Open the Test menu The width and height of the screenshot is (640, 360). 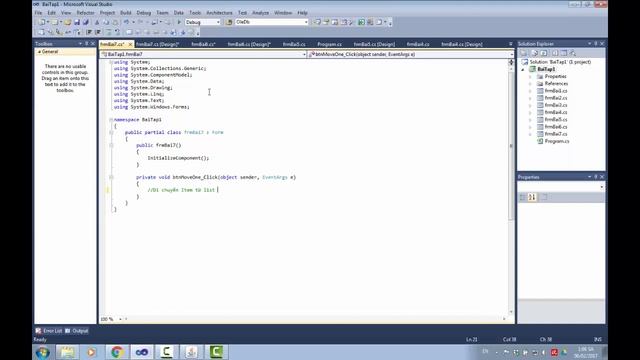point(242,13)
